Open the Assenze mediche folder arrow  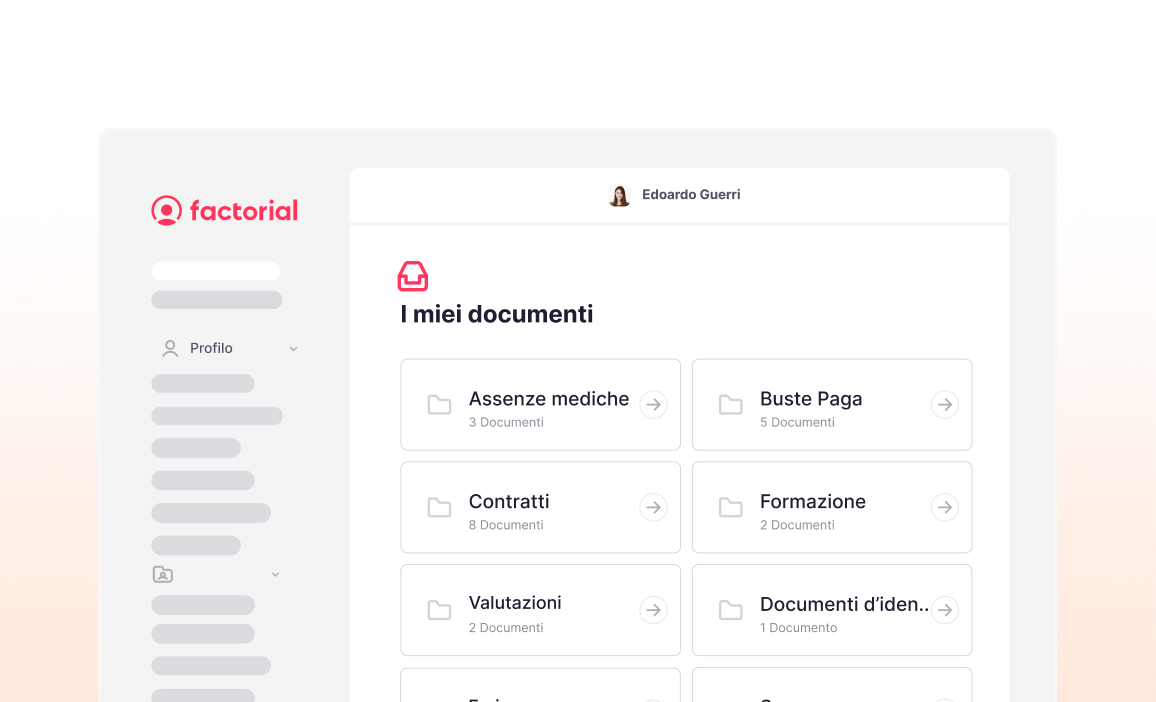point(653,405)
